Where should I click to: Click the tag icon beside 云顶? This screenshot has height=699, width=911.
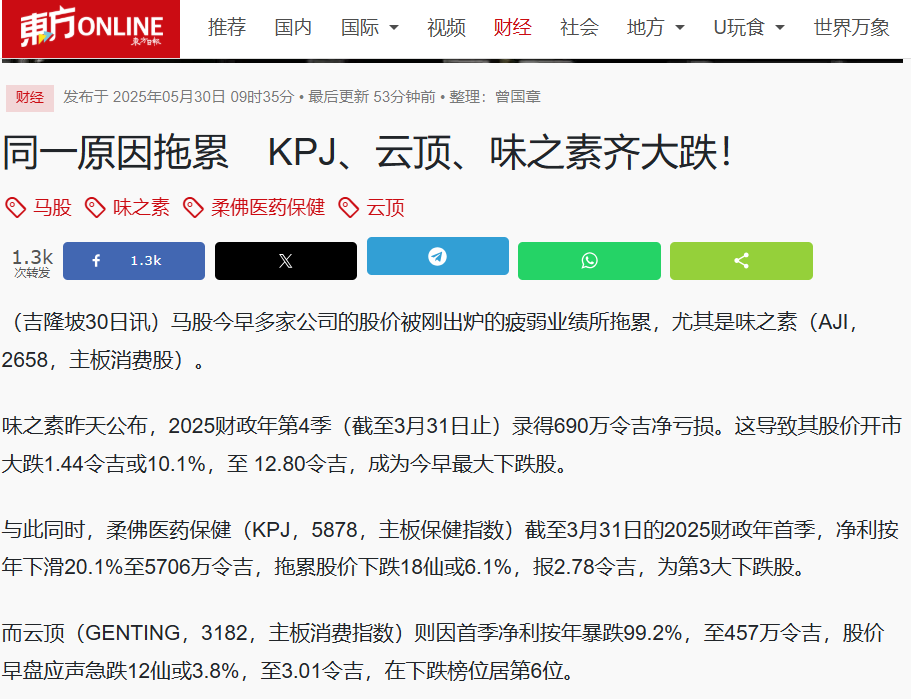click(349, 207)
